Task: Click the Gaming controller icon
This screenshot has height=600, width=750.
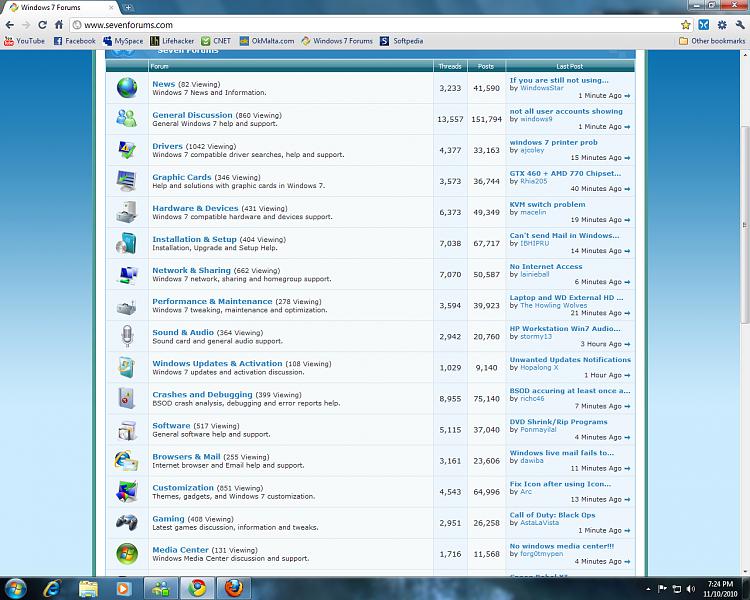Action: pos(127,522)
